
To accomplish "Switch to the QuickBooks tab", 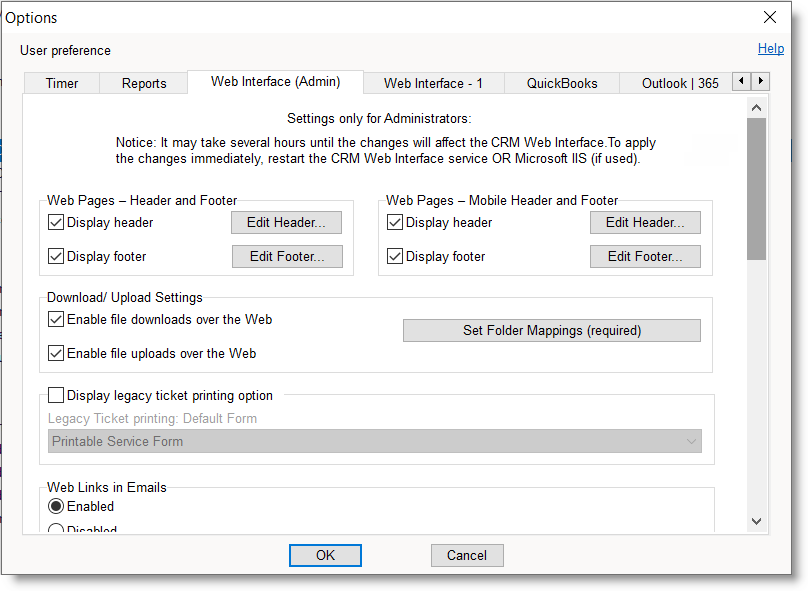I will 562,83.
